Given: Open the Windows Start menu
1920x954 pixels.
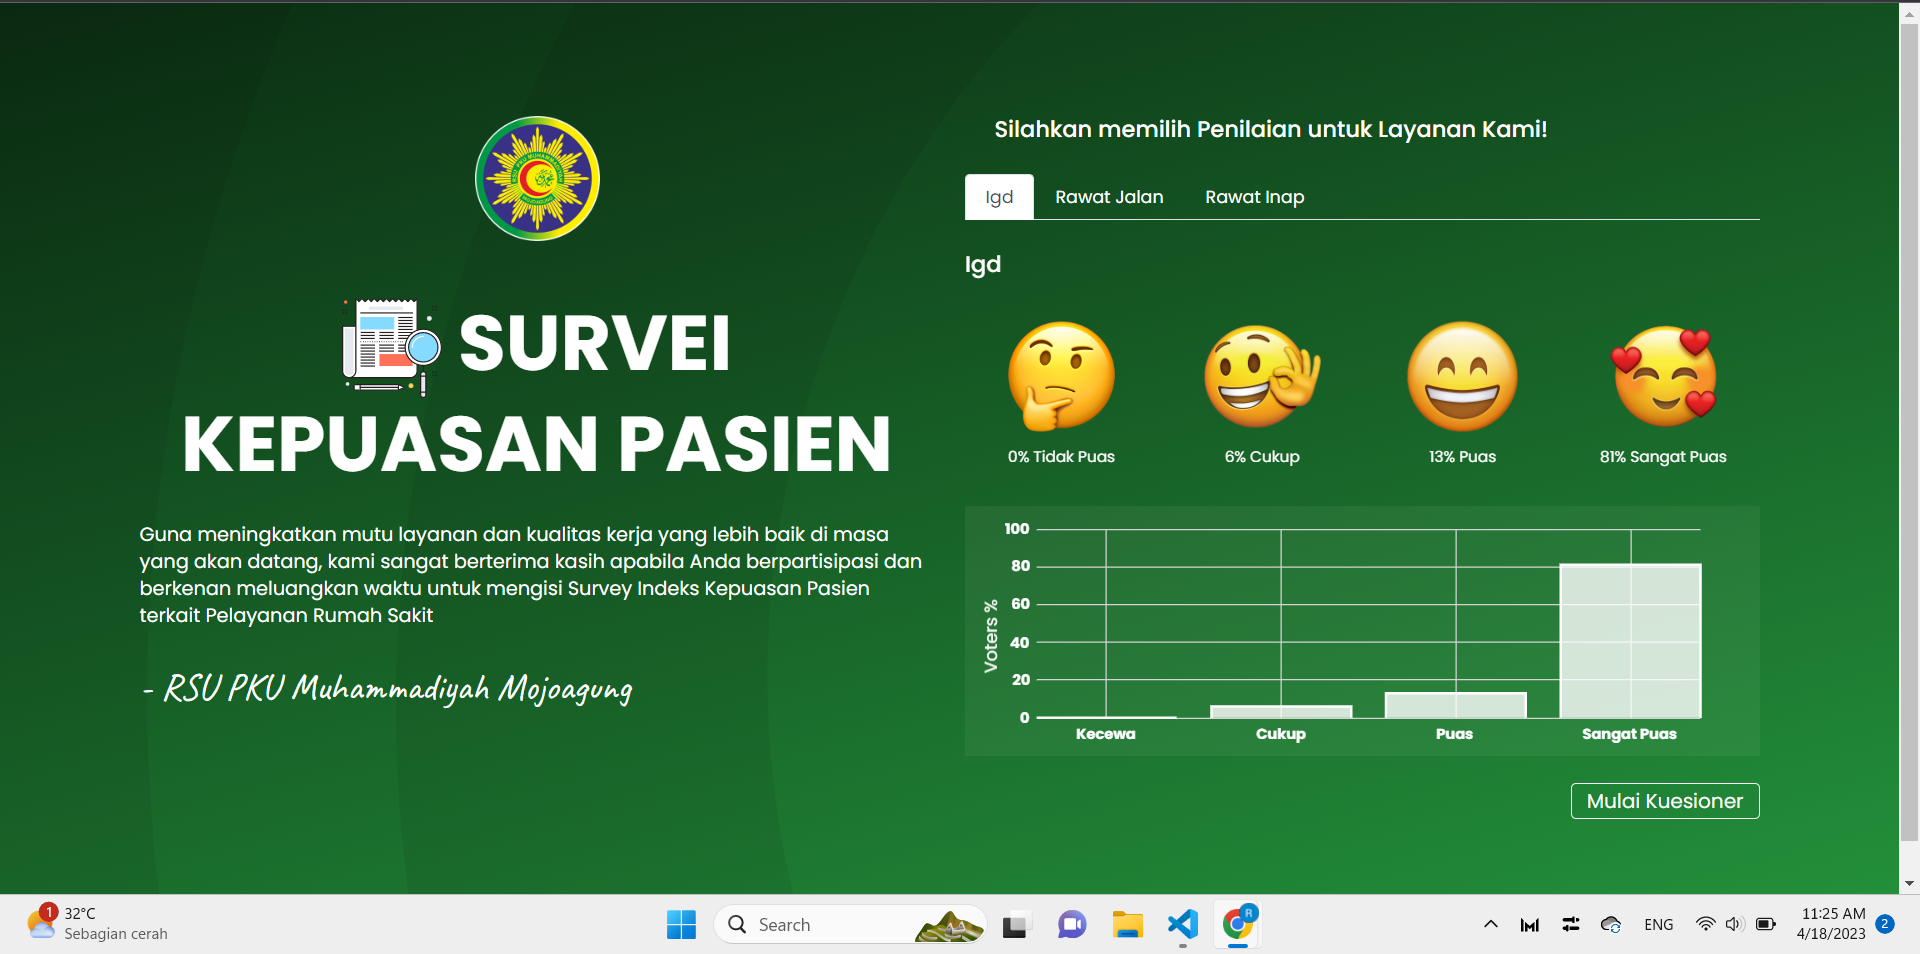Looking at the screenshot, I should [681, 924].
